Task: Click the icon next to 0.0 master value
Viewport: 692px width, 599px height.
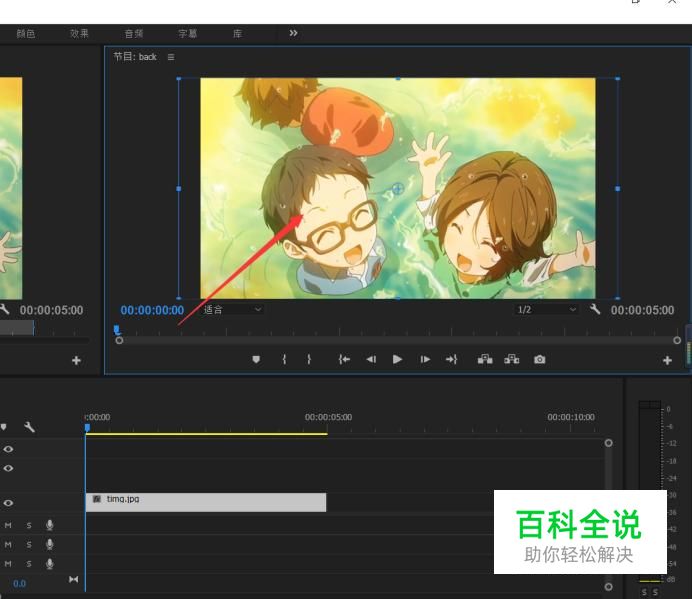Action: click(x=74, y=579)
